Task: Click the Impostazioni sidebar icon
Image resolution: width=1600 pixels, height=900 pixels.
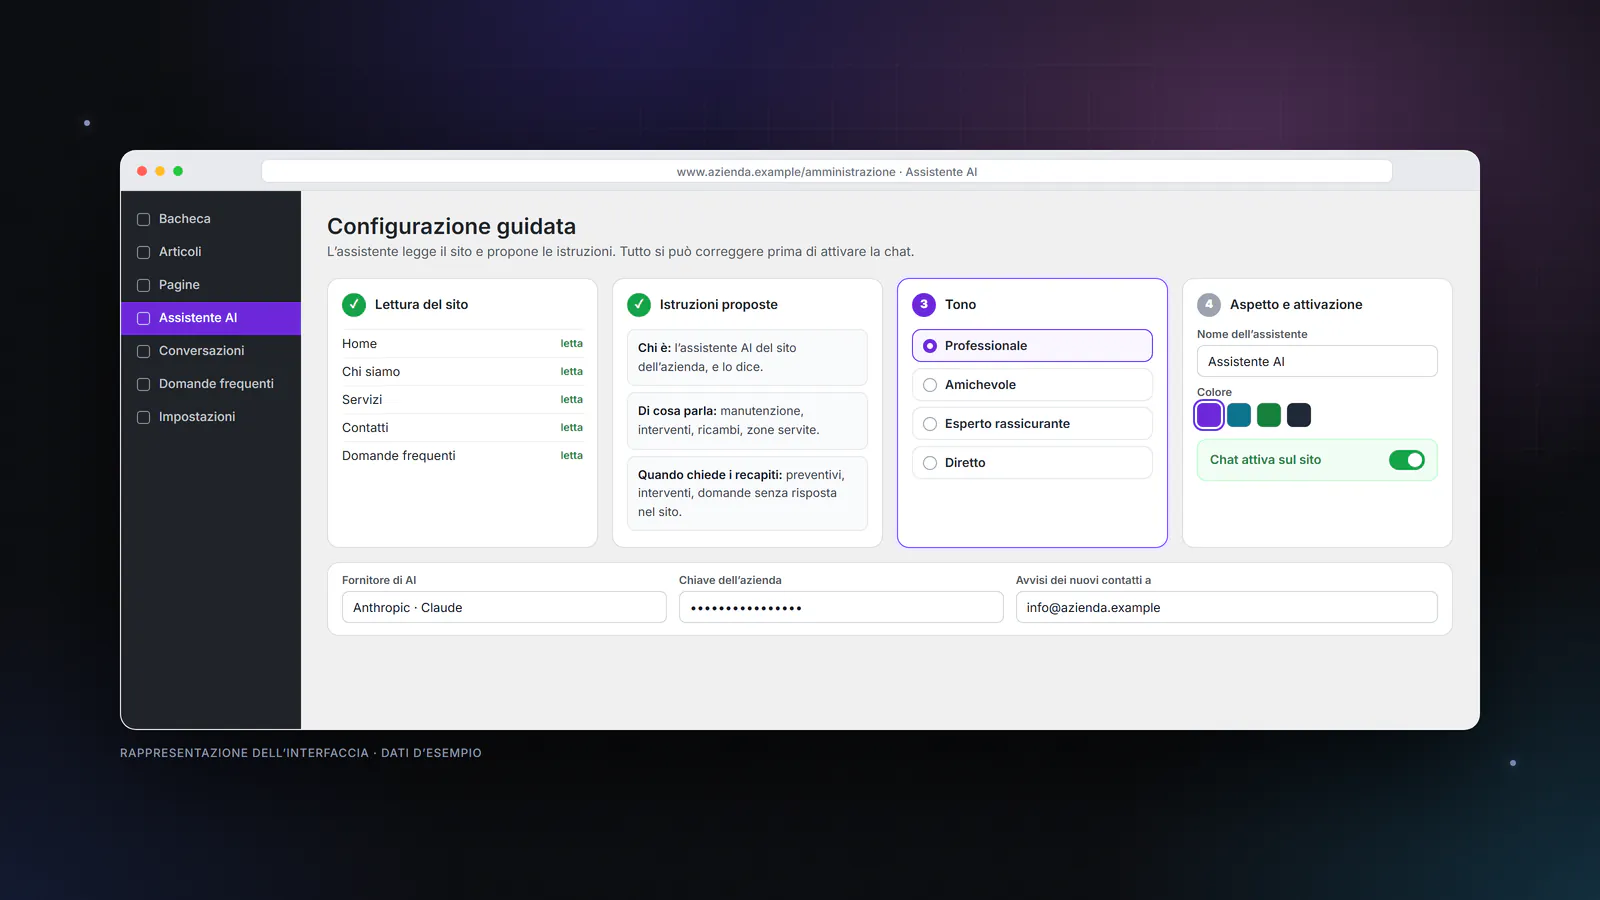Action: pos(143,417)
